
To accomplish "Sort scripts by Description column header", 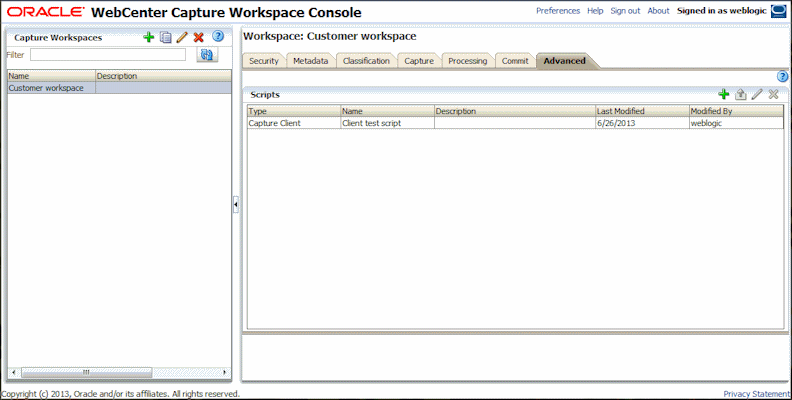I will tap(515, 111).
